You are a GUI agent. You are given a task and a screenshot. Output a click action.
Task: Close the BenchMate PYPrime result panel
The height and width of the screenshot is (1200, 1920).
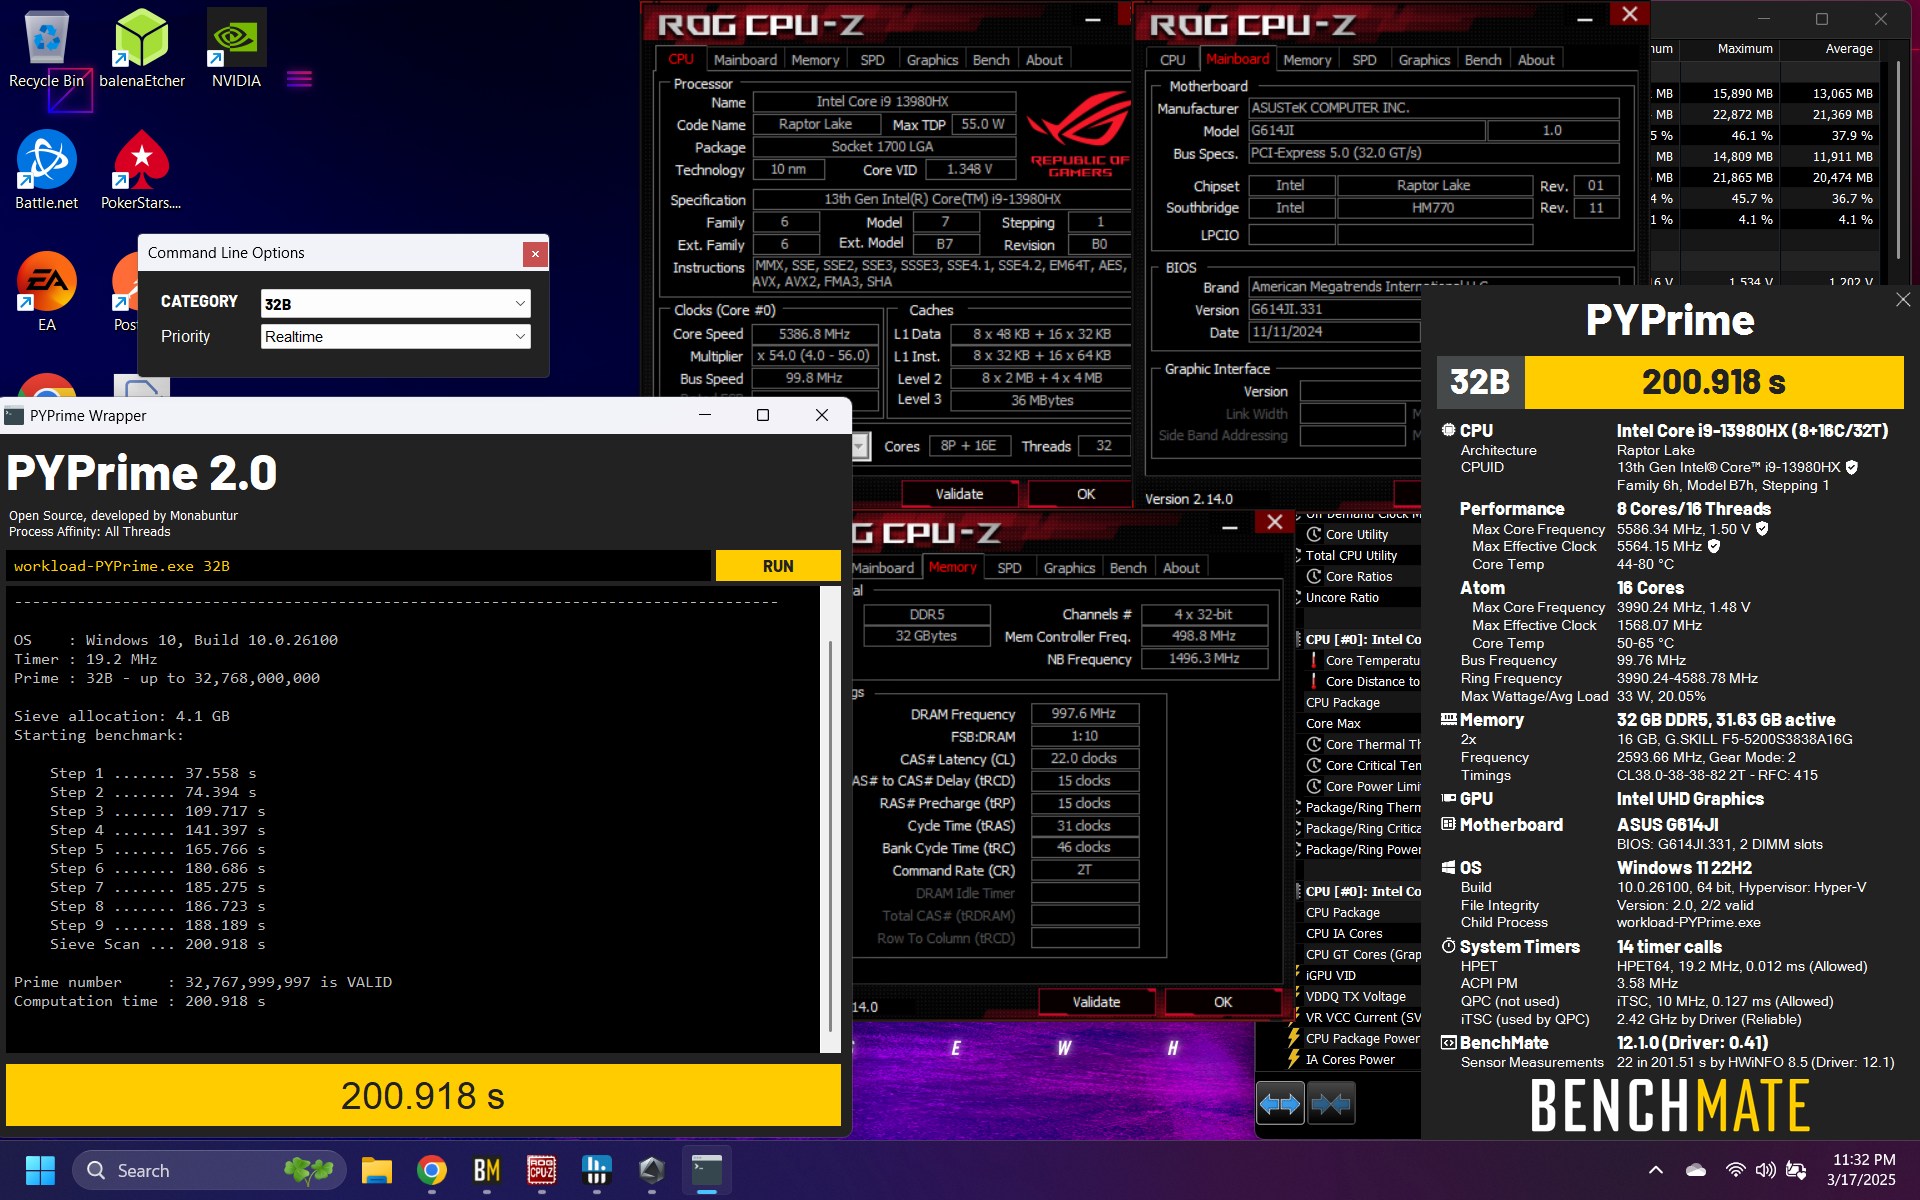tap(1902, 300)
